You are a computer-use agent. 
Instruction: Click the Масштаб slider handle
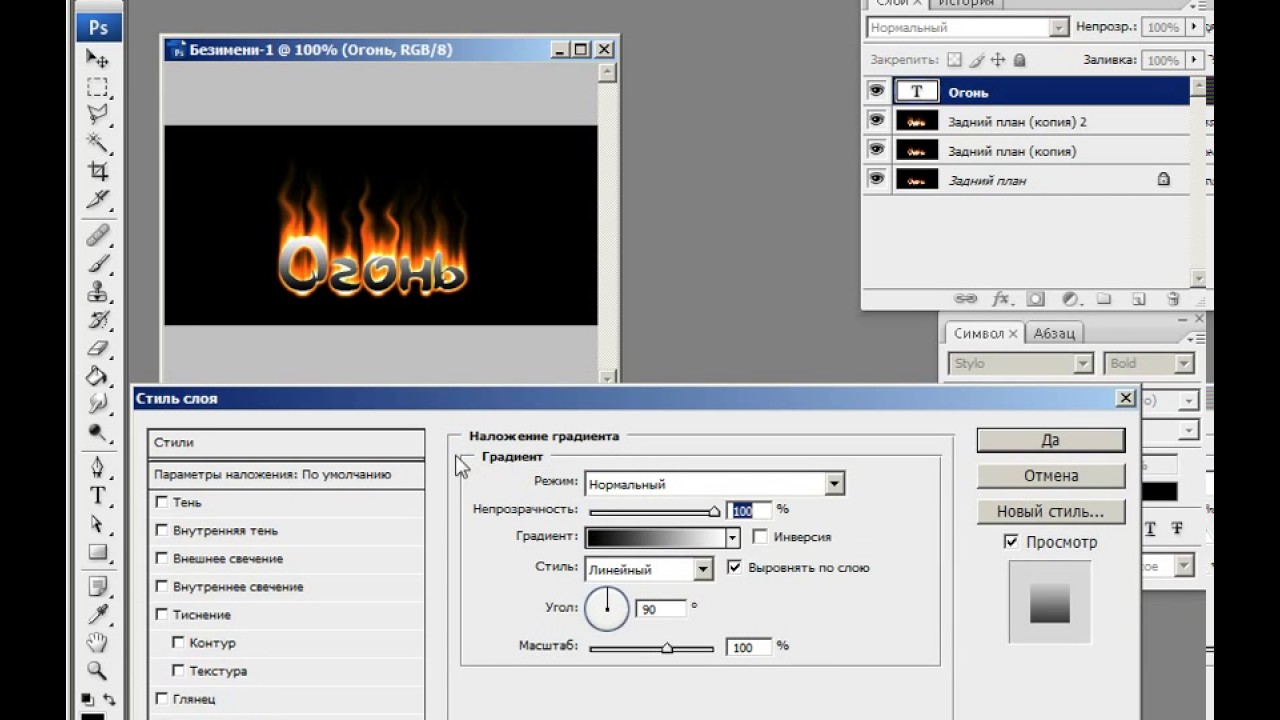point(667,648)
